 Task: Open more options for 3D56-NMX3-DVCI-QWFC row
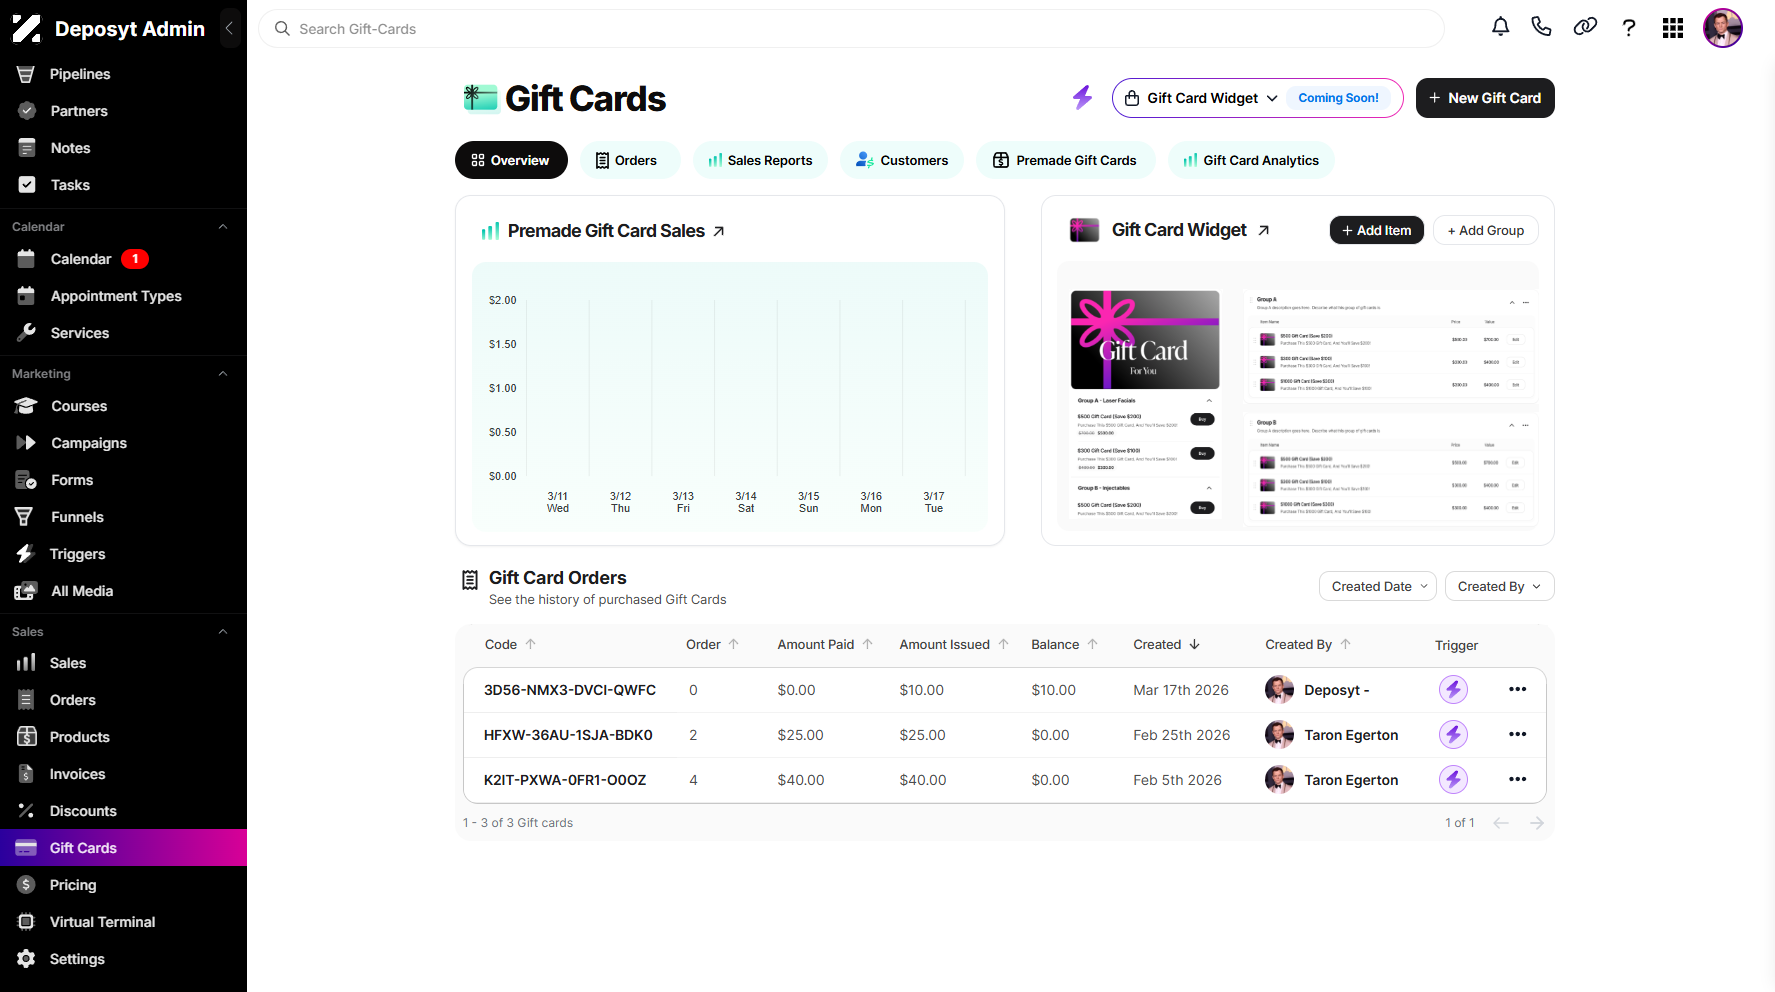(x=1517, y=689)
